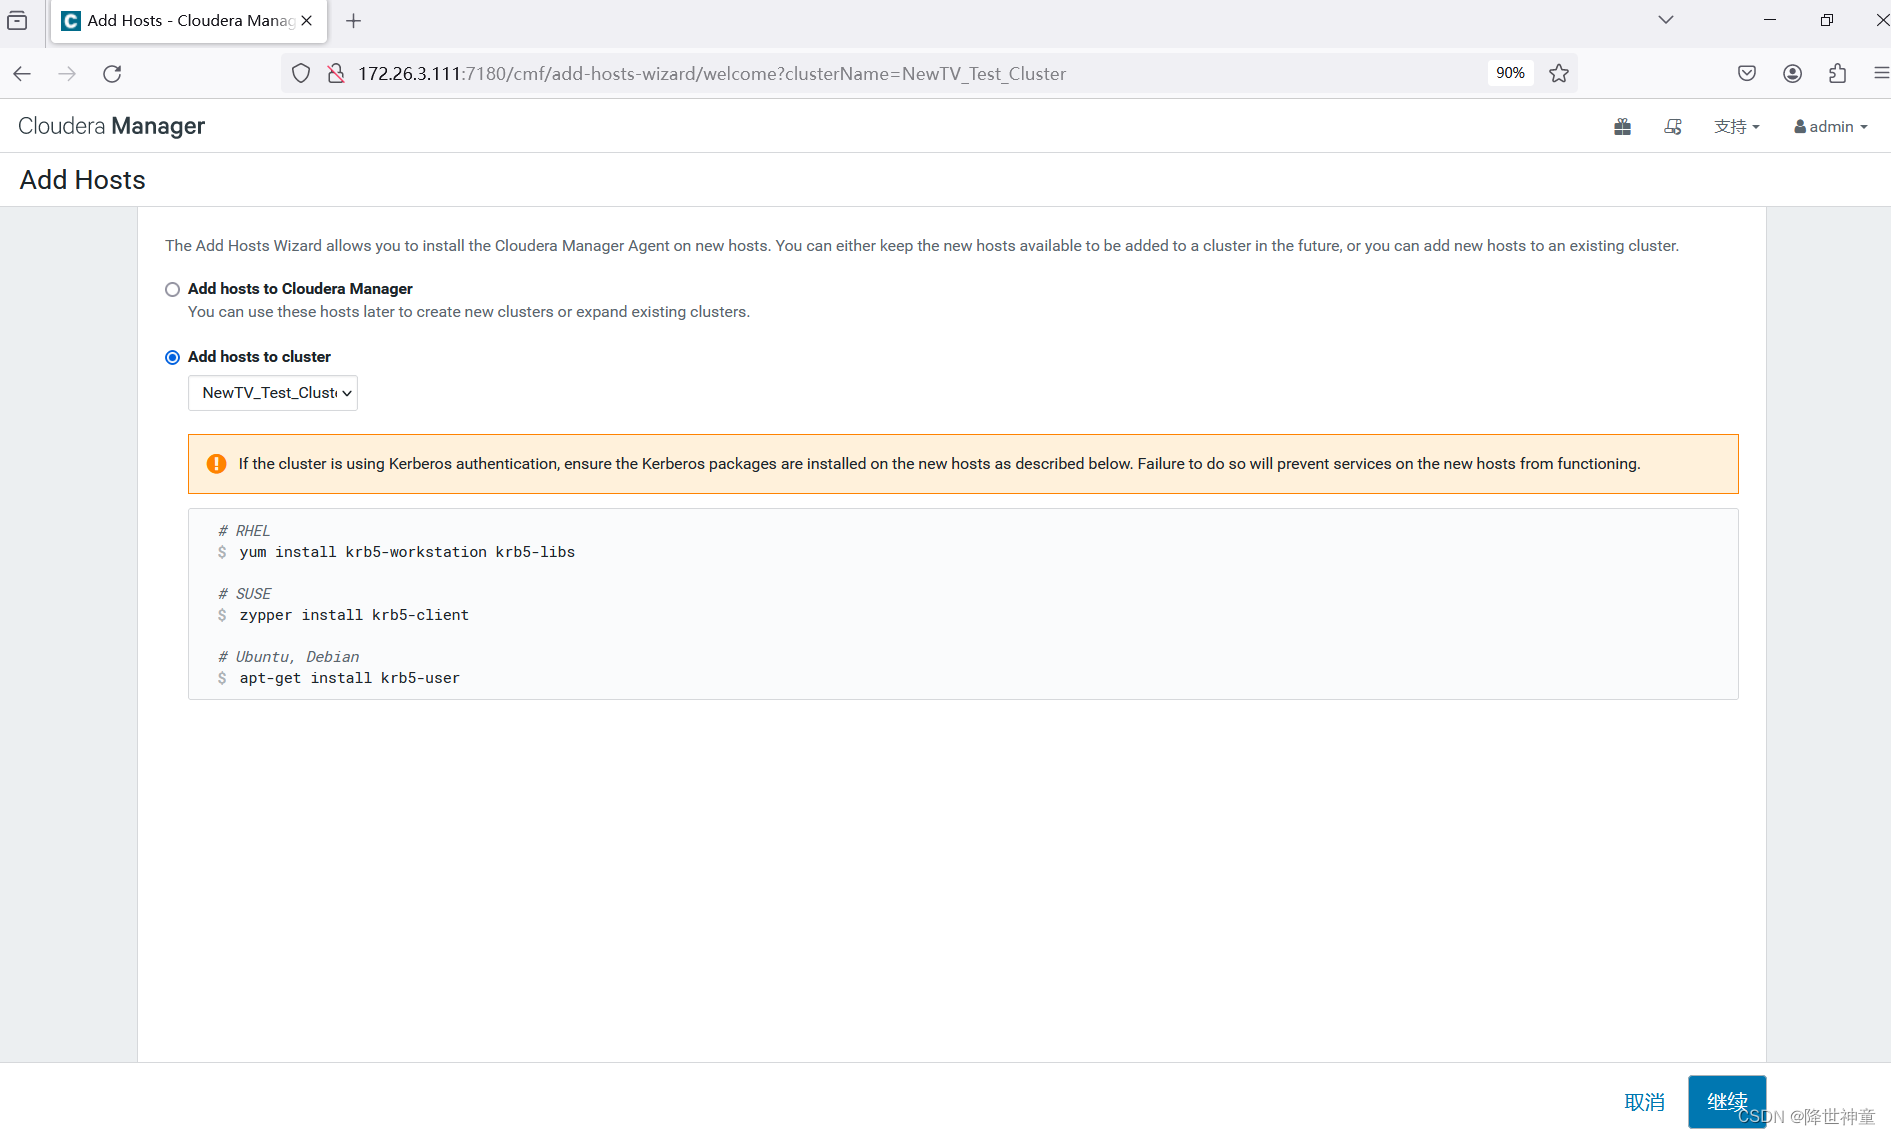Open the Pocket save icon
The image size is (1891, 1135).
[x=1747, y=73]
